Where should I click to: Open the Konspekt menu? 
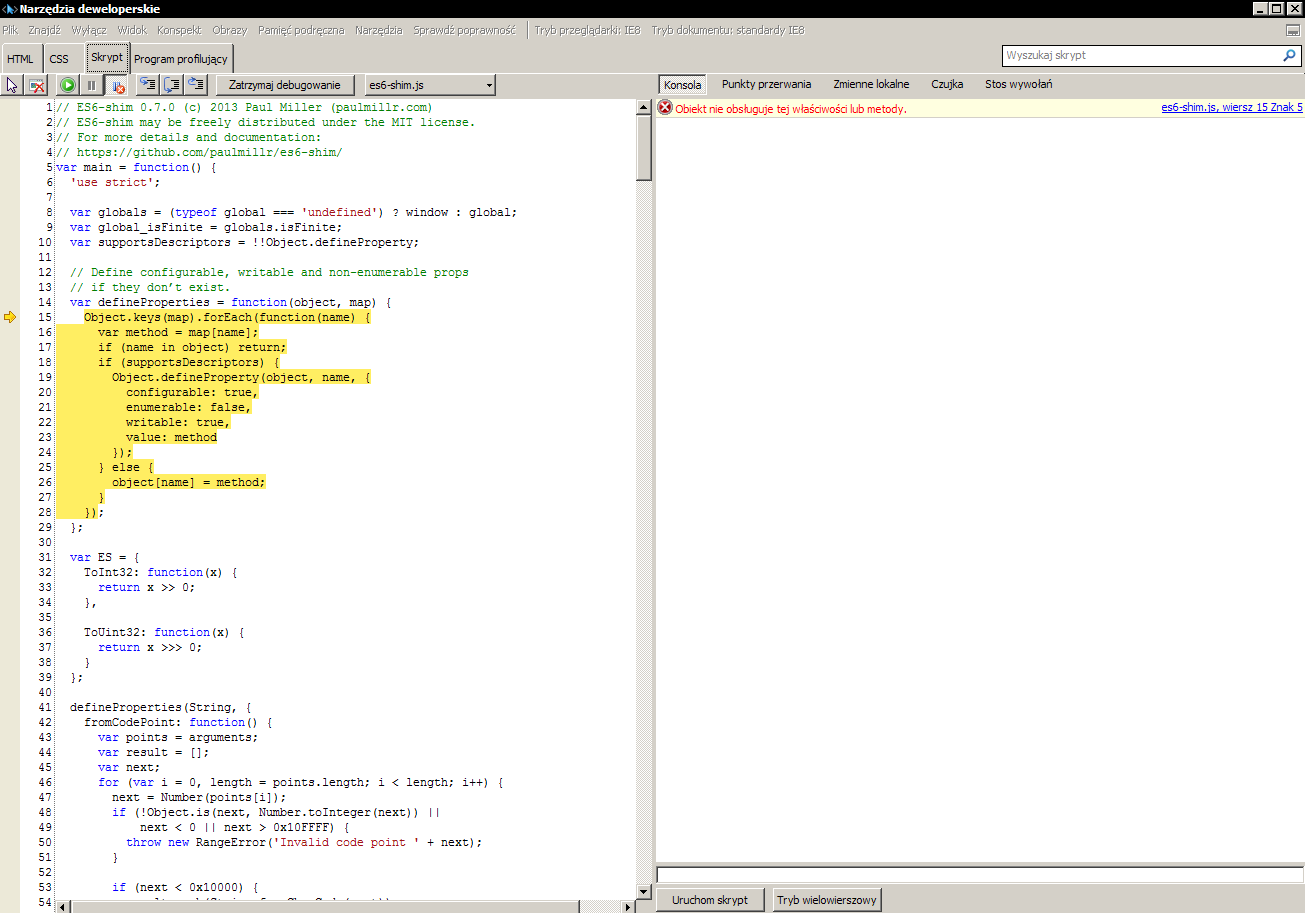(x=179, y=30)
